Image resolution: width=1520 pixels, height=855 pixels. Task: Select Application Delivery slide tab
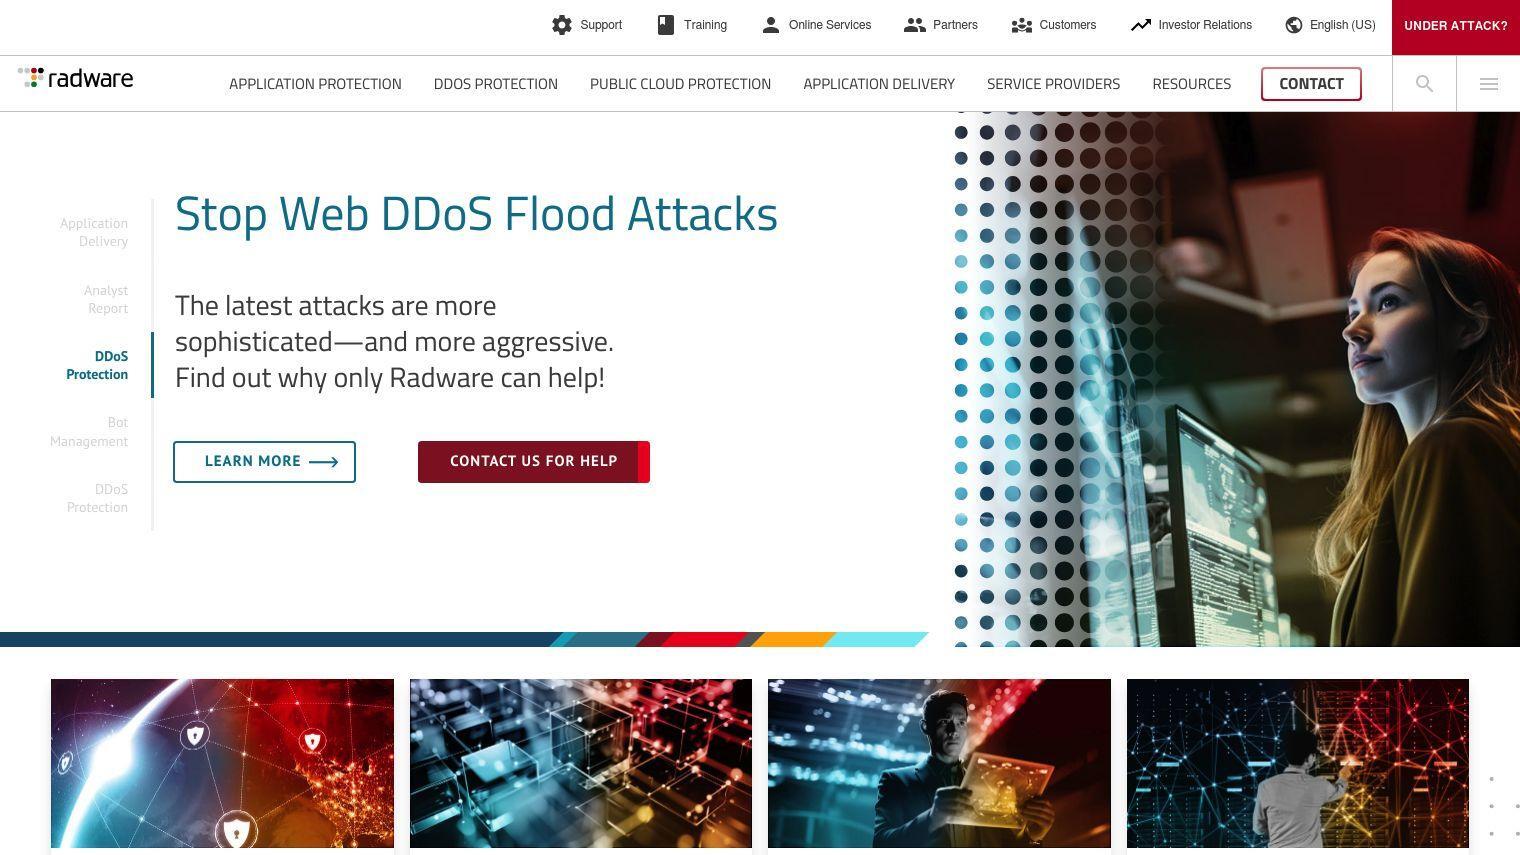93,232
